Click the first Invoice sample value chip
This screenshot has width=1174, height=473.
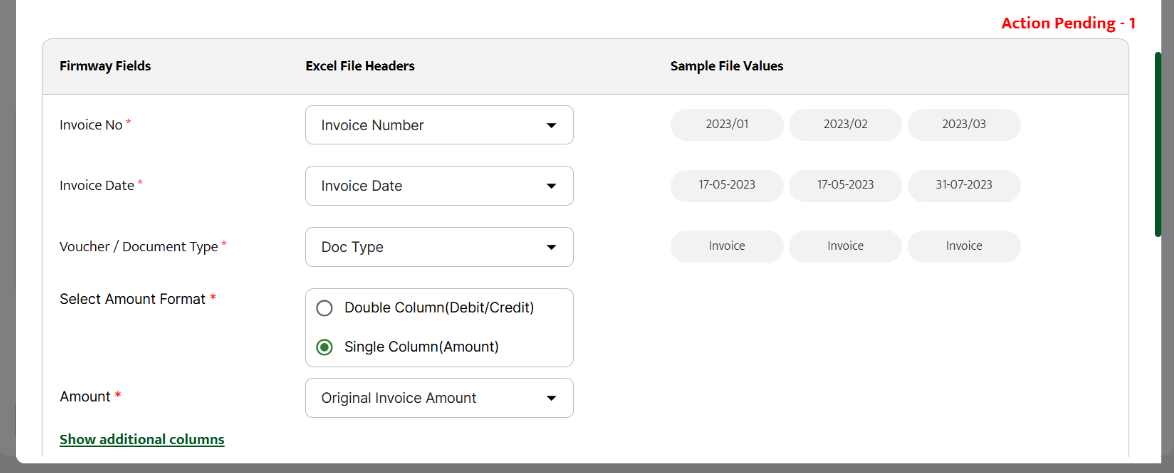(727, 246)
